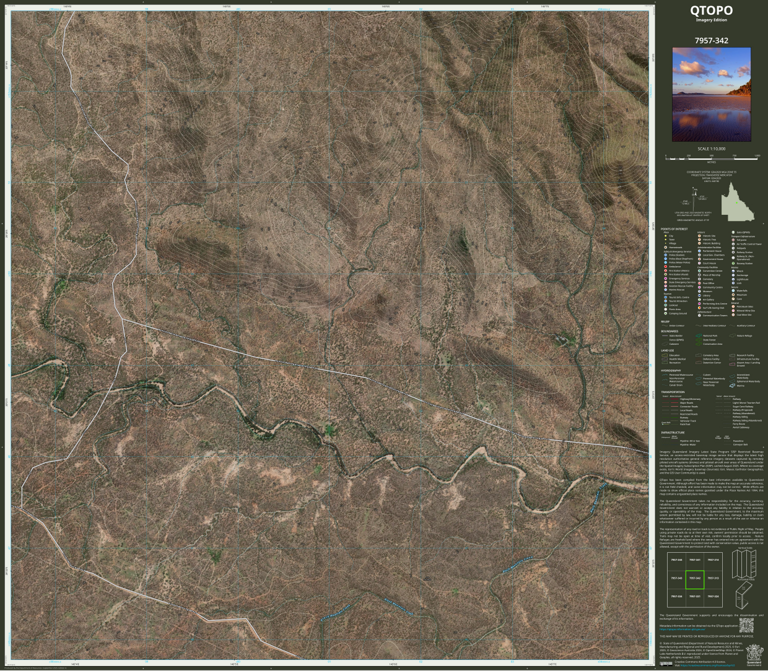Click the HYDROGRAPHY legend heading

(x=671, y=371)
